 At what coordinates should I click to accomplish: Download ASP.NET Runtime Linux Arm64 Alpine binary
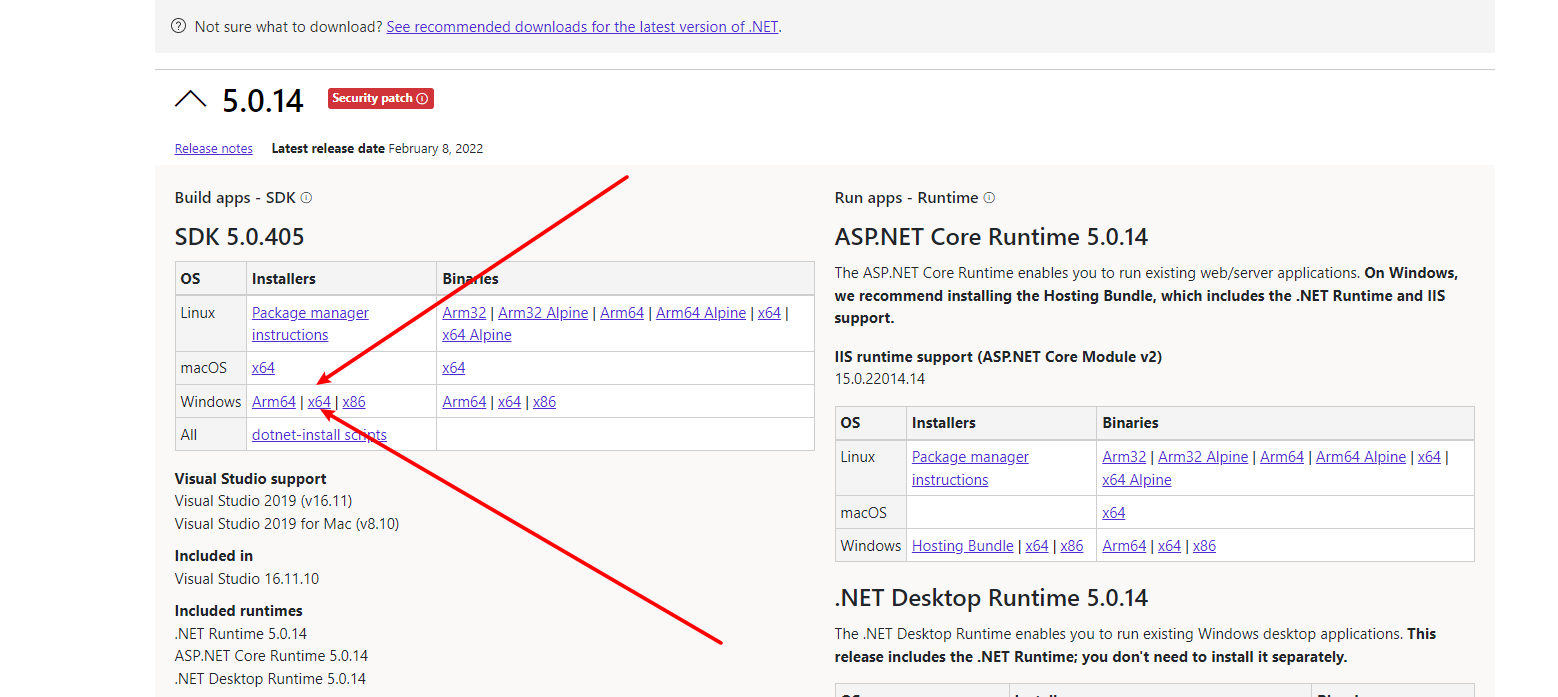(x=1361, y=457)
